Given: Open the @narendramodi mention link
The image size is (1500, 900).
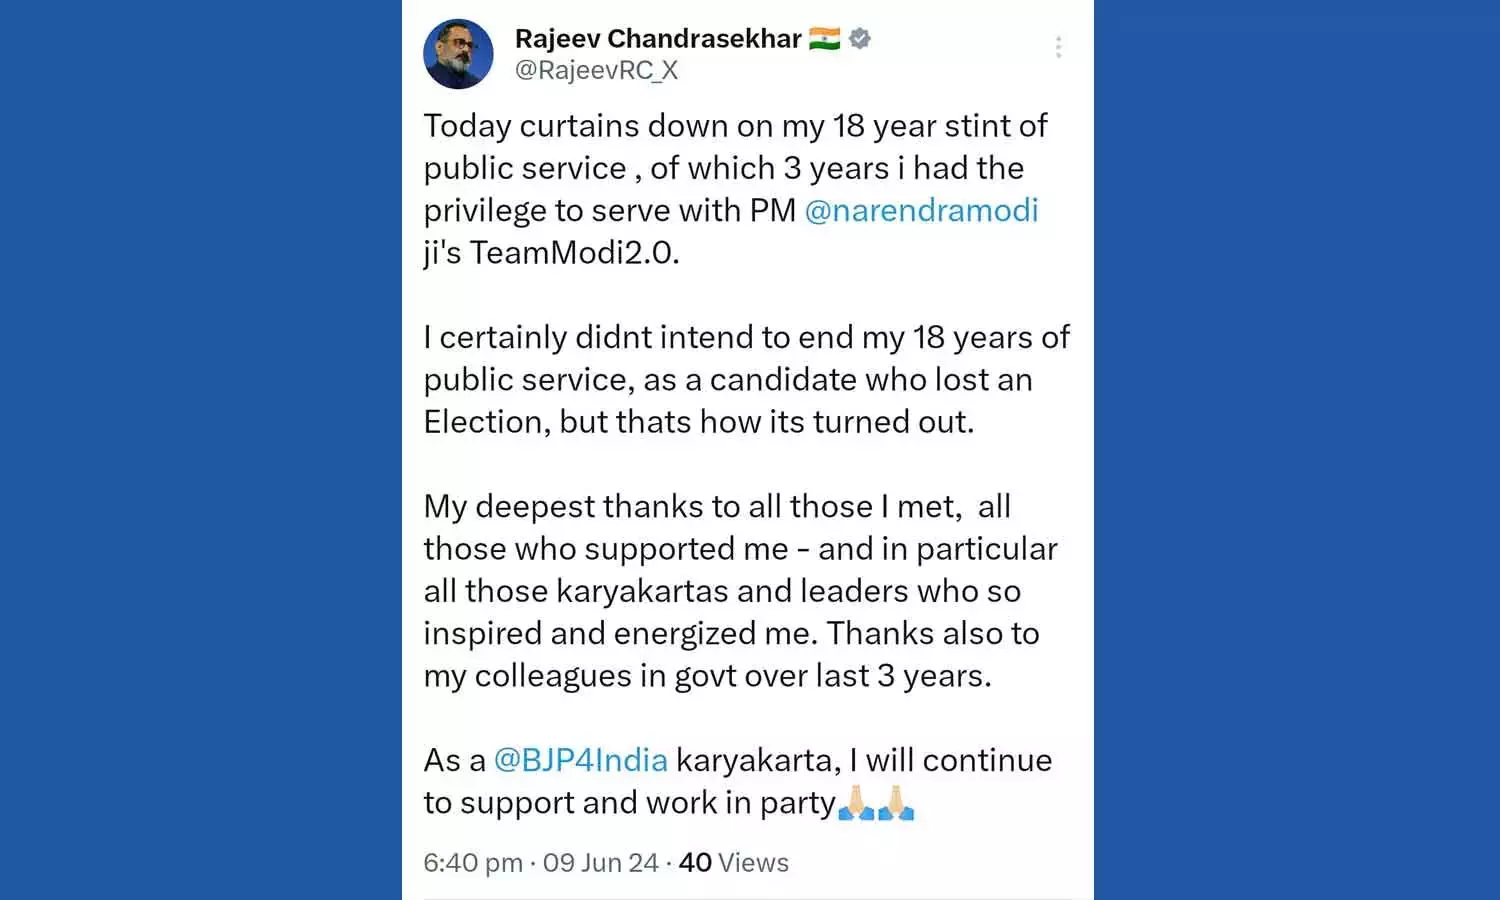Looking at the screenshot, I should (x=921, y=210).
